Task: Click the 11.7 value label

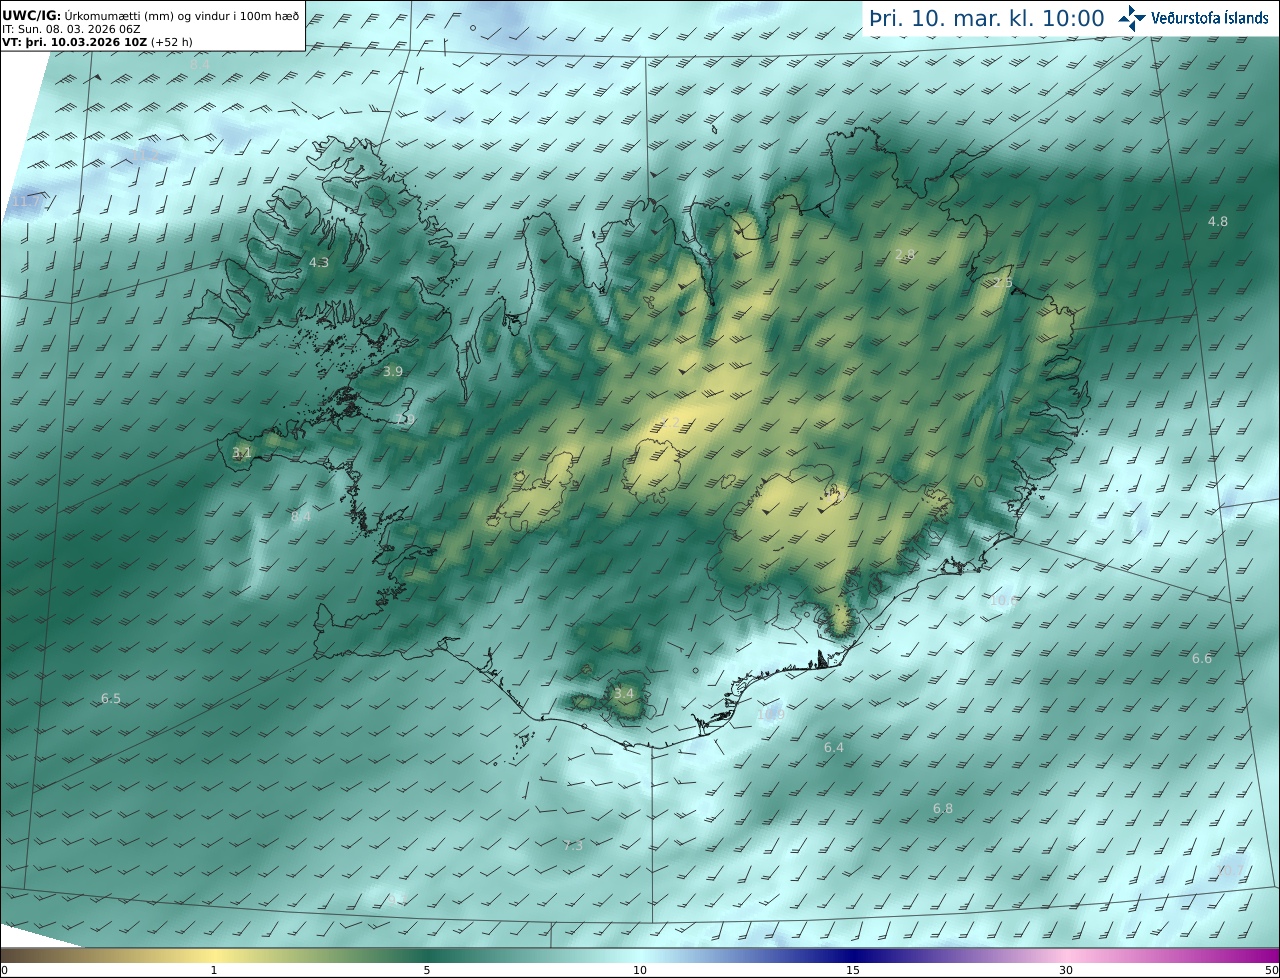Action: click(x=27, y=203)
